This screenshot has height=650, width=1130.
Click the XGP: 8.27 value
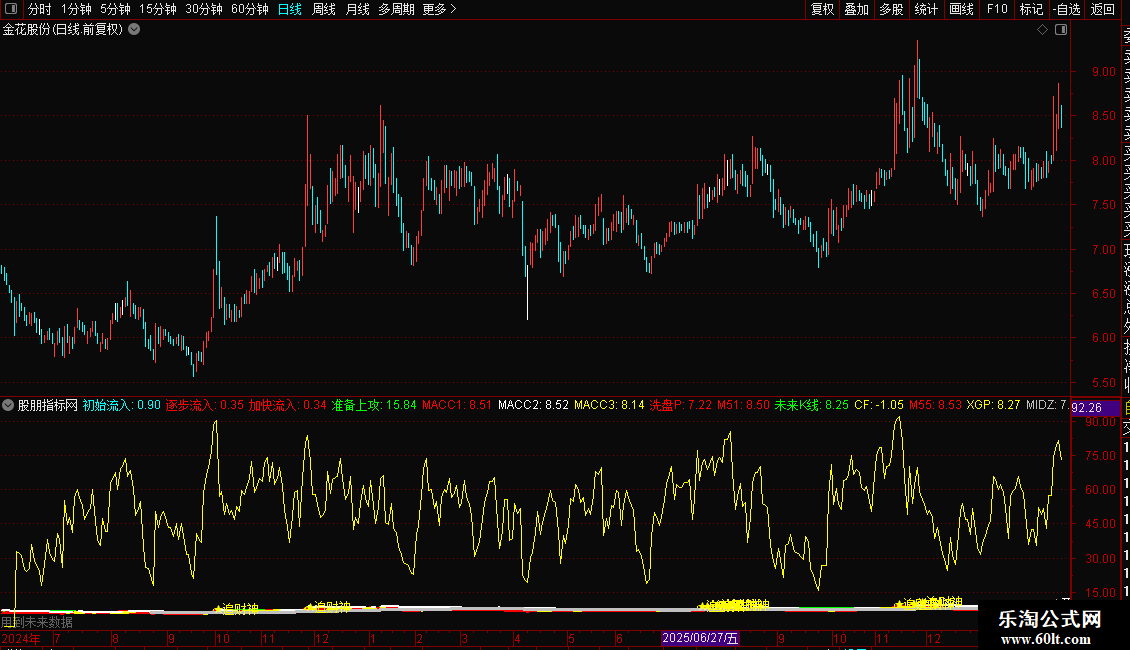coord(994,405)
